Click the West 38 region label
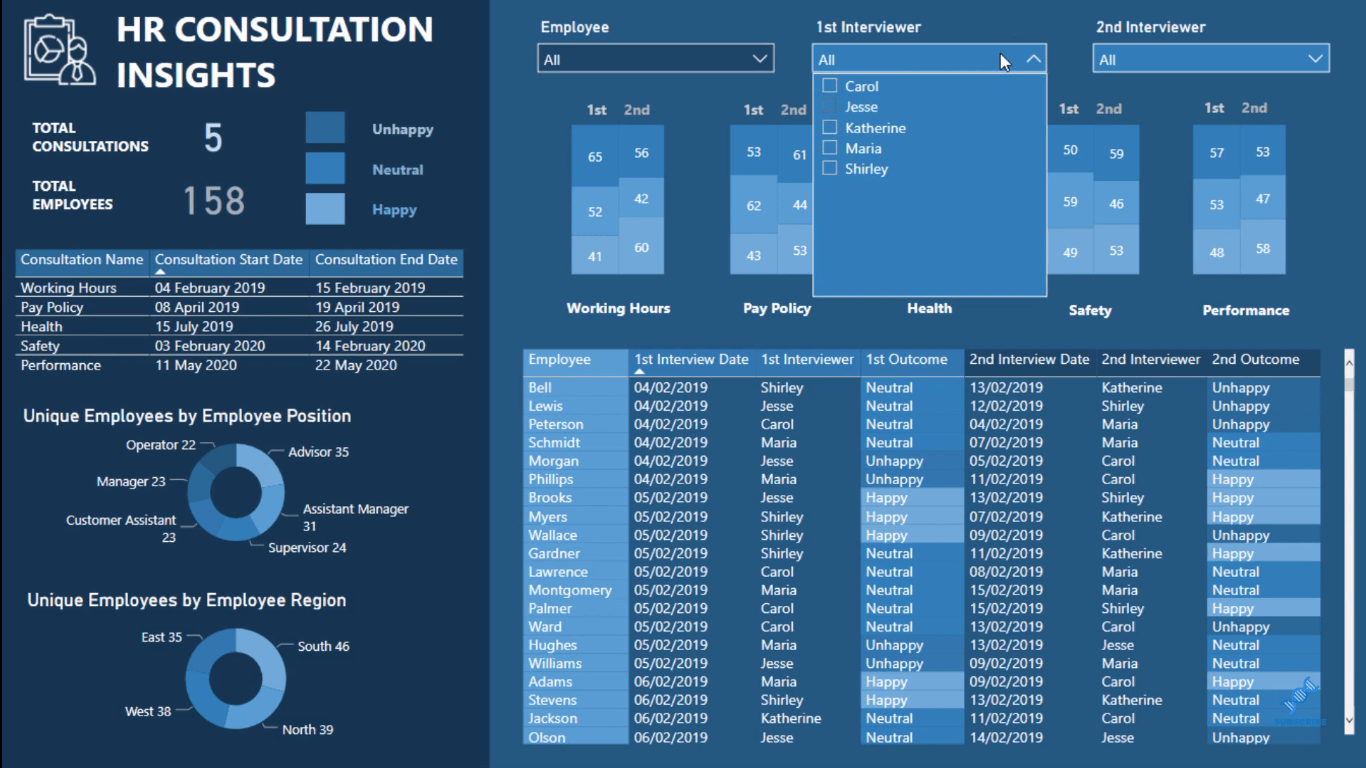Viewport: 1366px width, 768px height. (148, 711)
